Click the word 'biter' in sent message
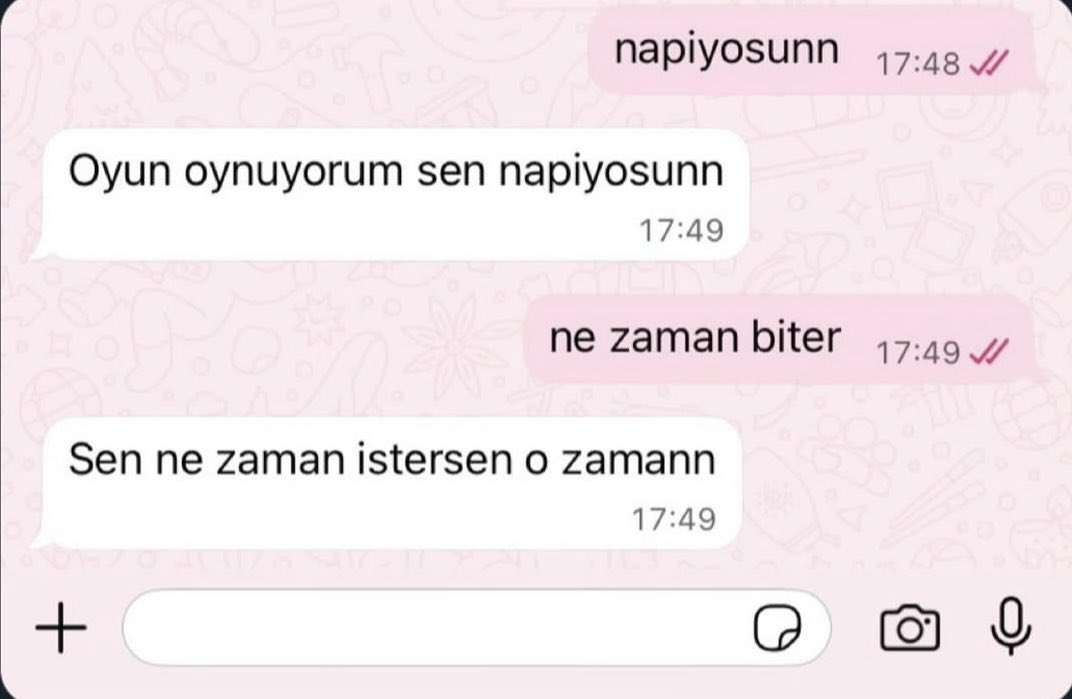This screenshot has width=1072, height=699. tap(796, 337)
